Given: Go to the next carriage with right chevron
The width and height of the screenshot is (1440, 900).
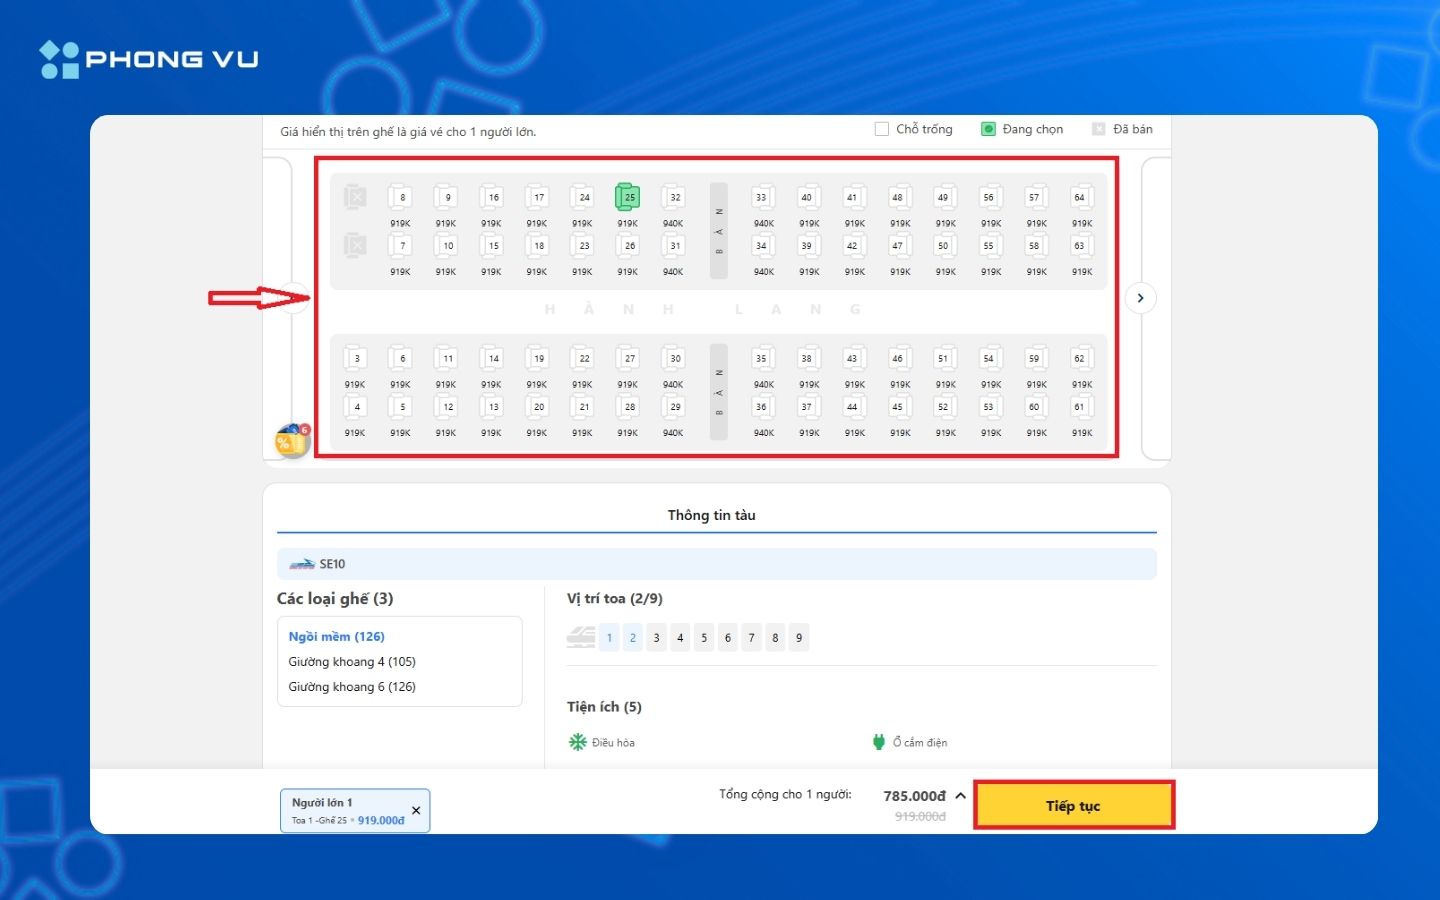Looking at the screenshot, I should coord(1141,298).
